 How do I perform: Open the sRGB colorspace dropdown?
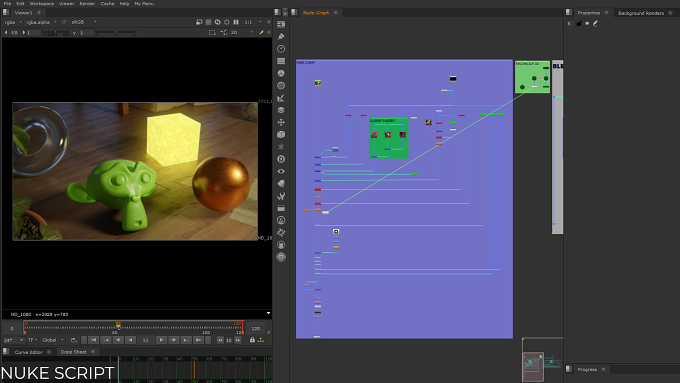(84, 22)
